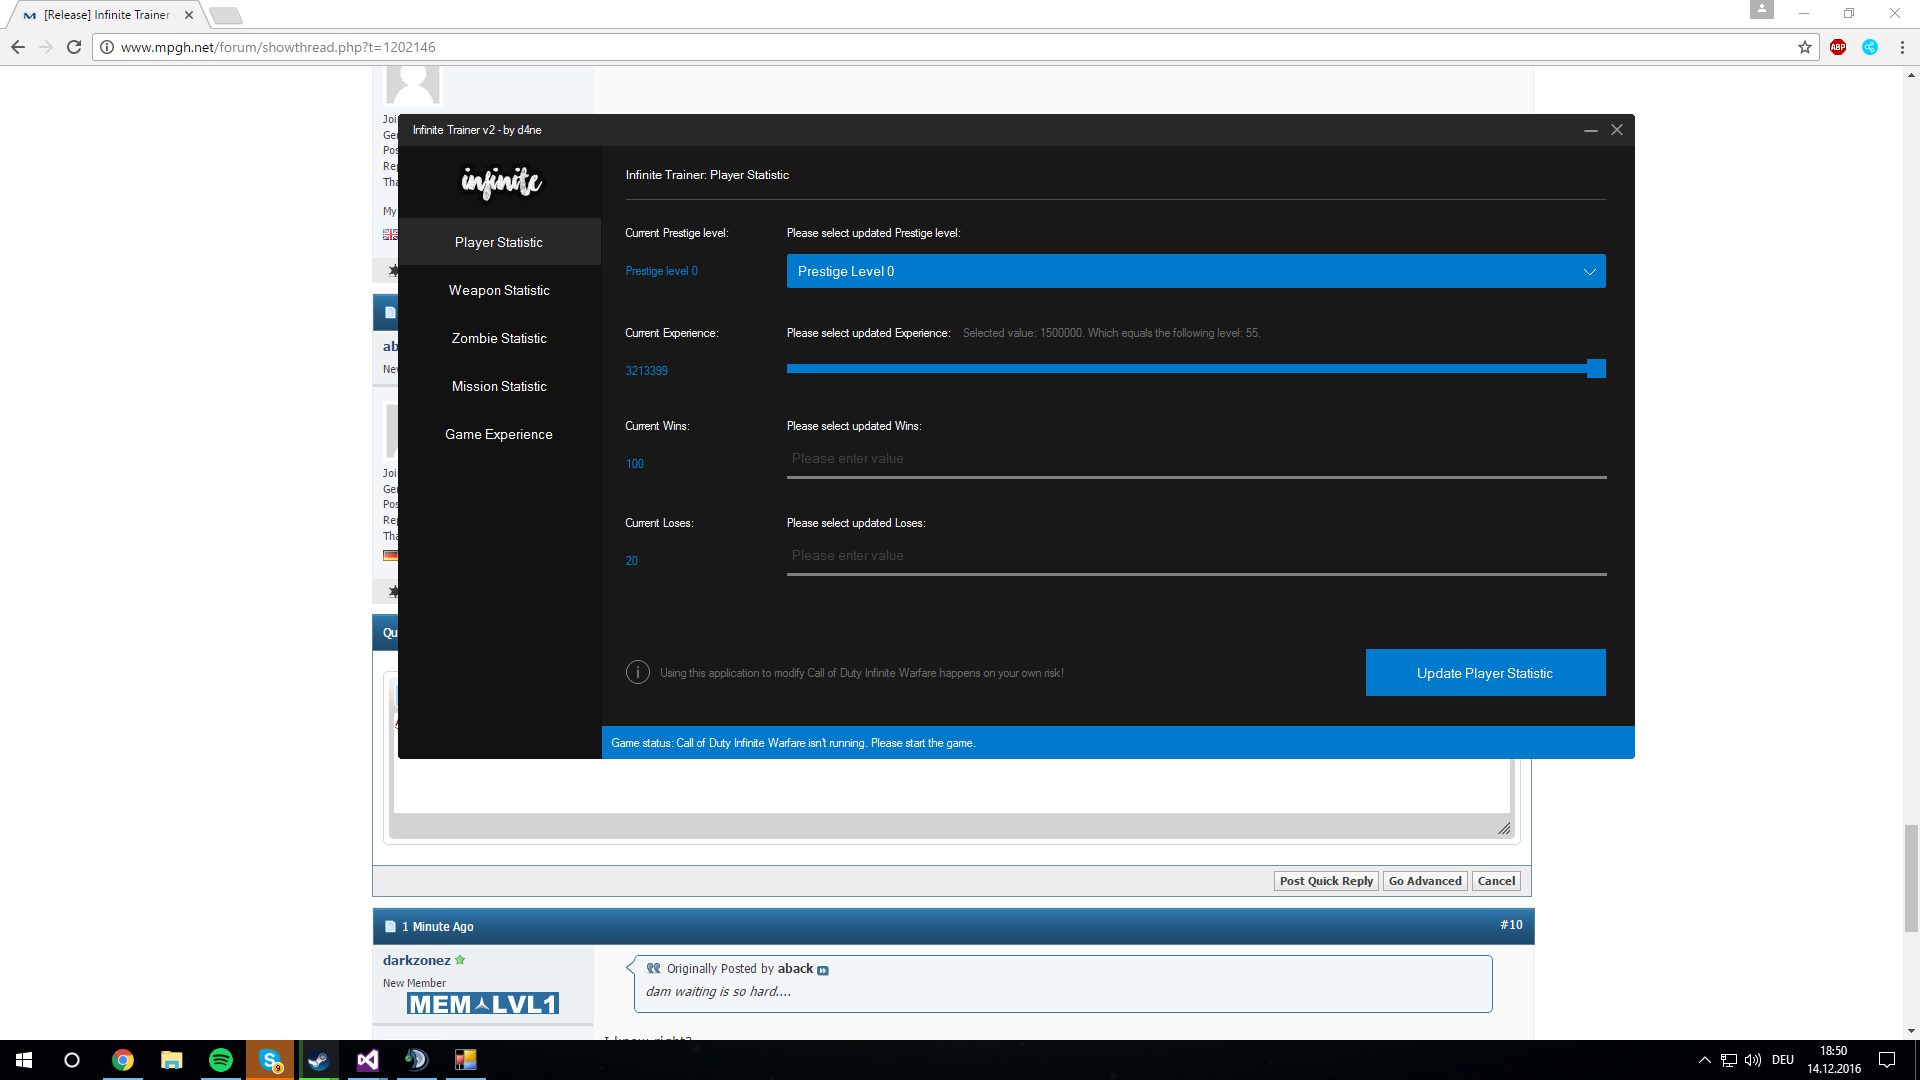Click the updated Wins input field
The width and height of the screenshot is (1920, 1080).
1196,459
